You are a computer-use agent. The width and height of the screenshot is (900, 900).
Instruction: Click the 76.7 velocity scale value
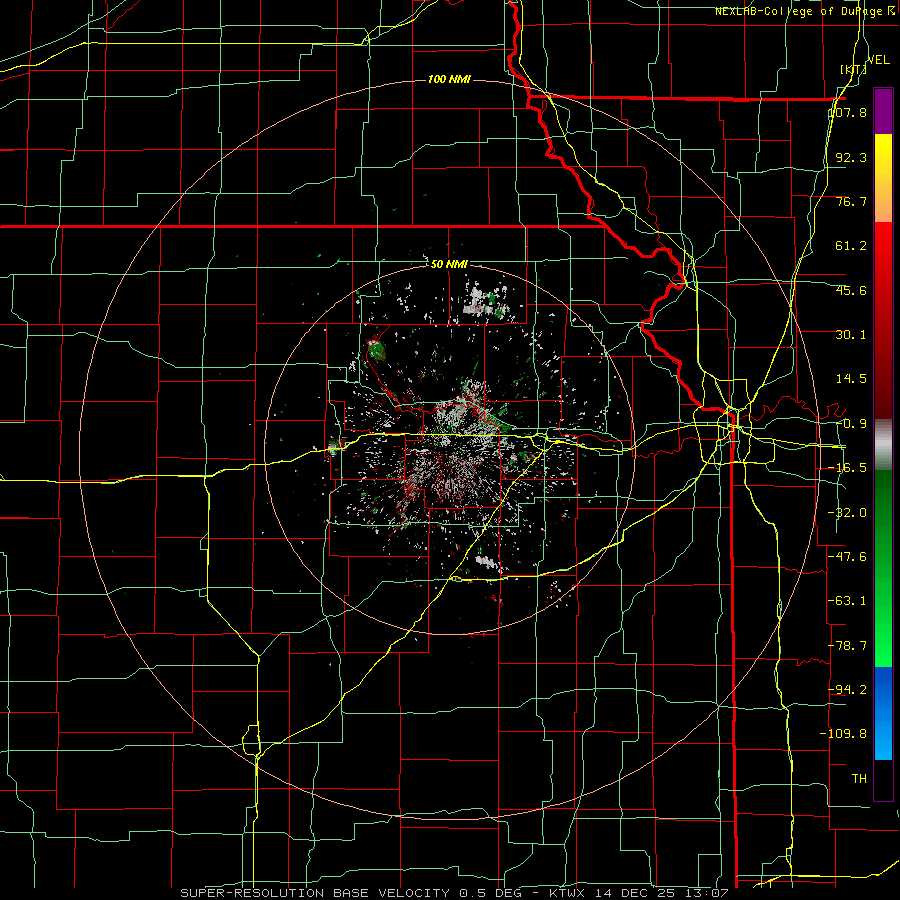(851, 201)
